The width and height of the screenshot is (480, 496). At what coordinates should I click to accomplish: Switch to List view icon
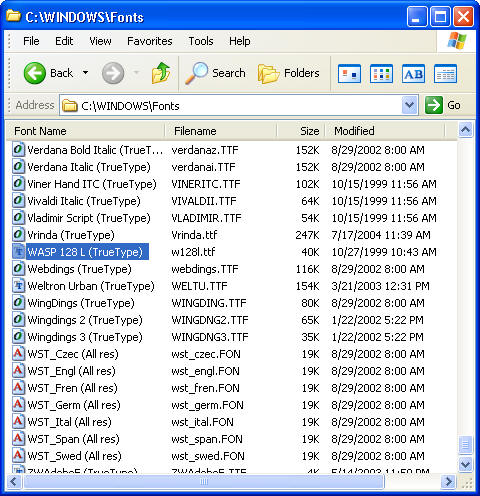381,74
